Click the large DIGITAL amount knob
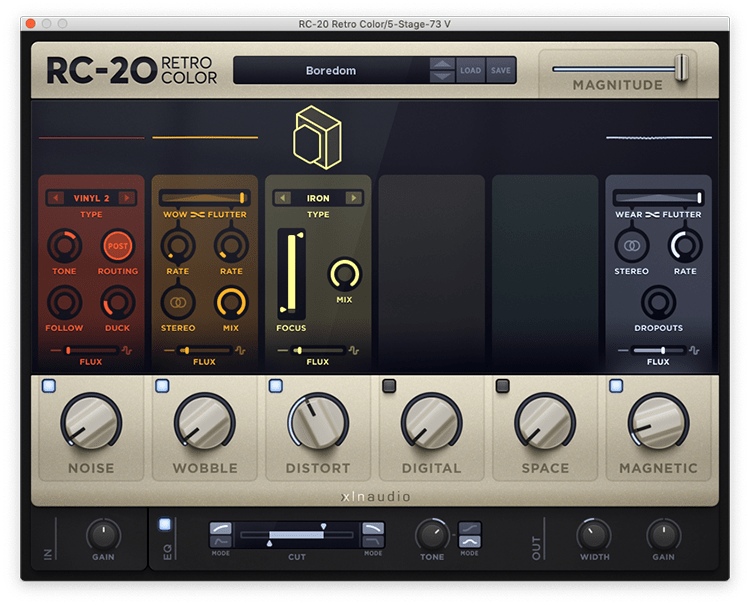Viewport: 750px width, 605px height. coord(431,422)
